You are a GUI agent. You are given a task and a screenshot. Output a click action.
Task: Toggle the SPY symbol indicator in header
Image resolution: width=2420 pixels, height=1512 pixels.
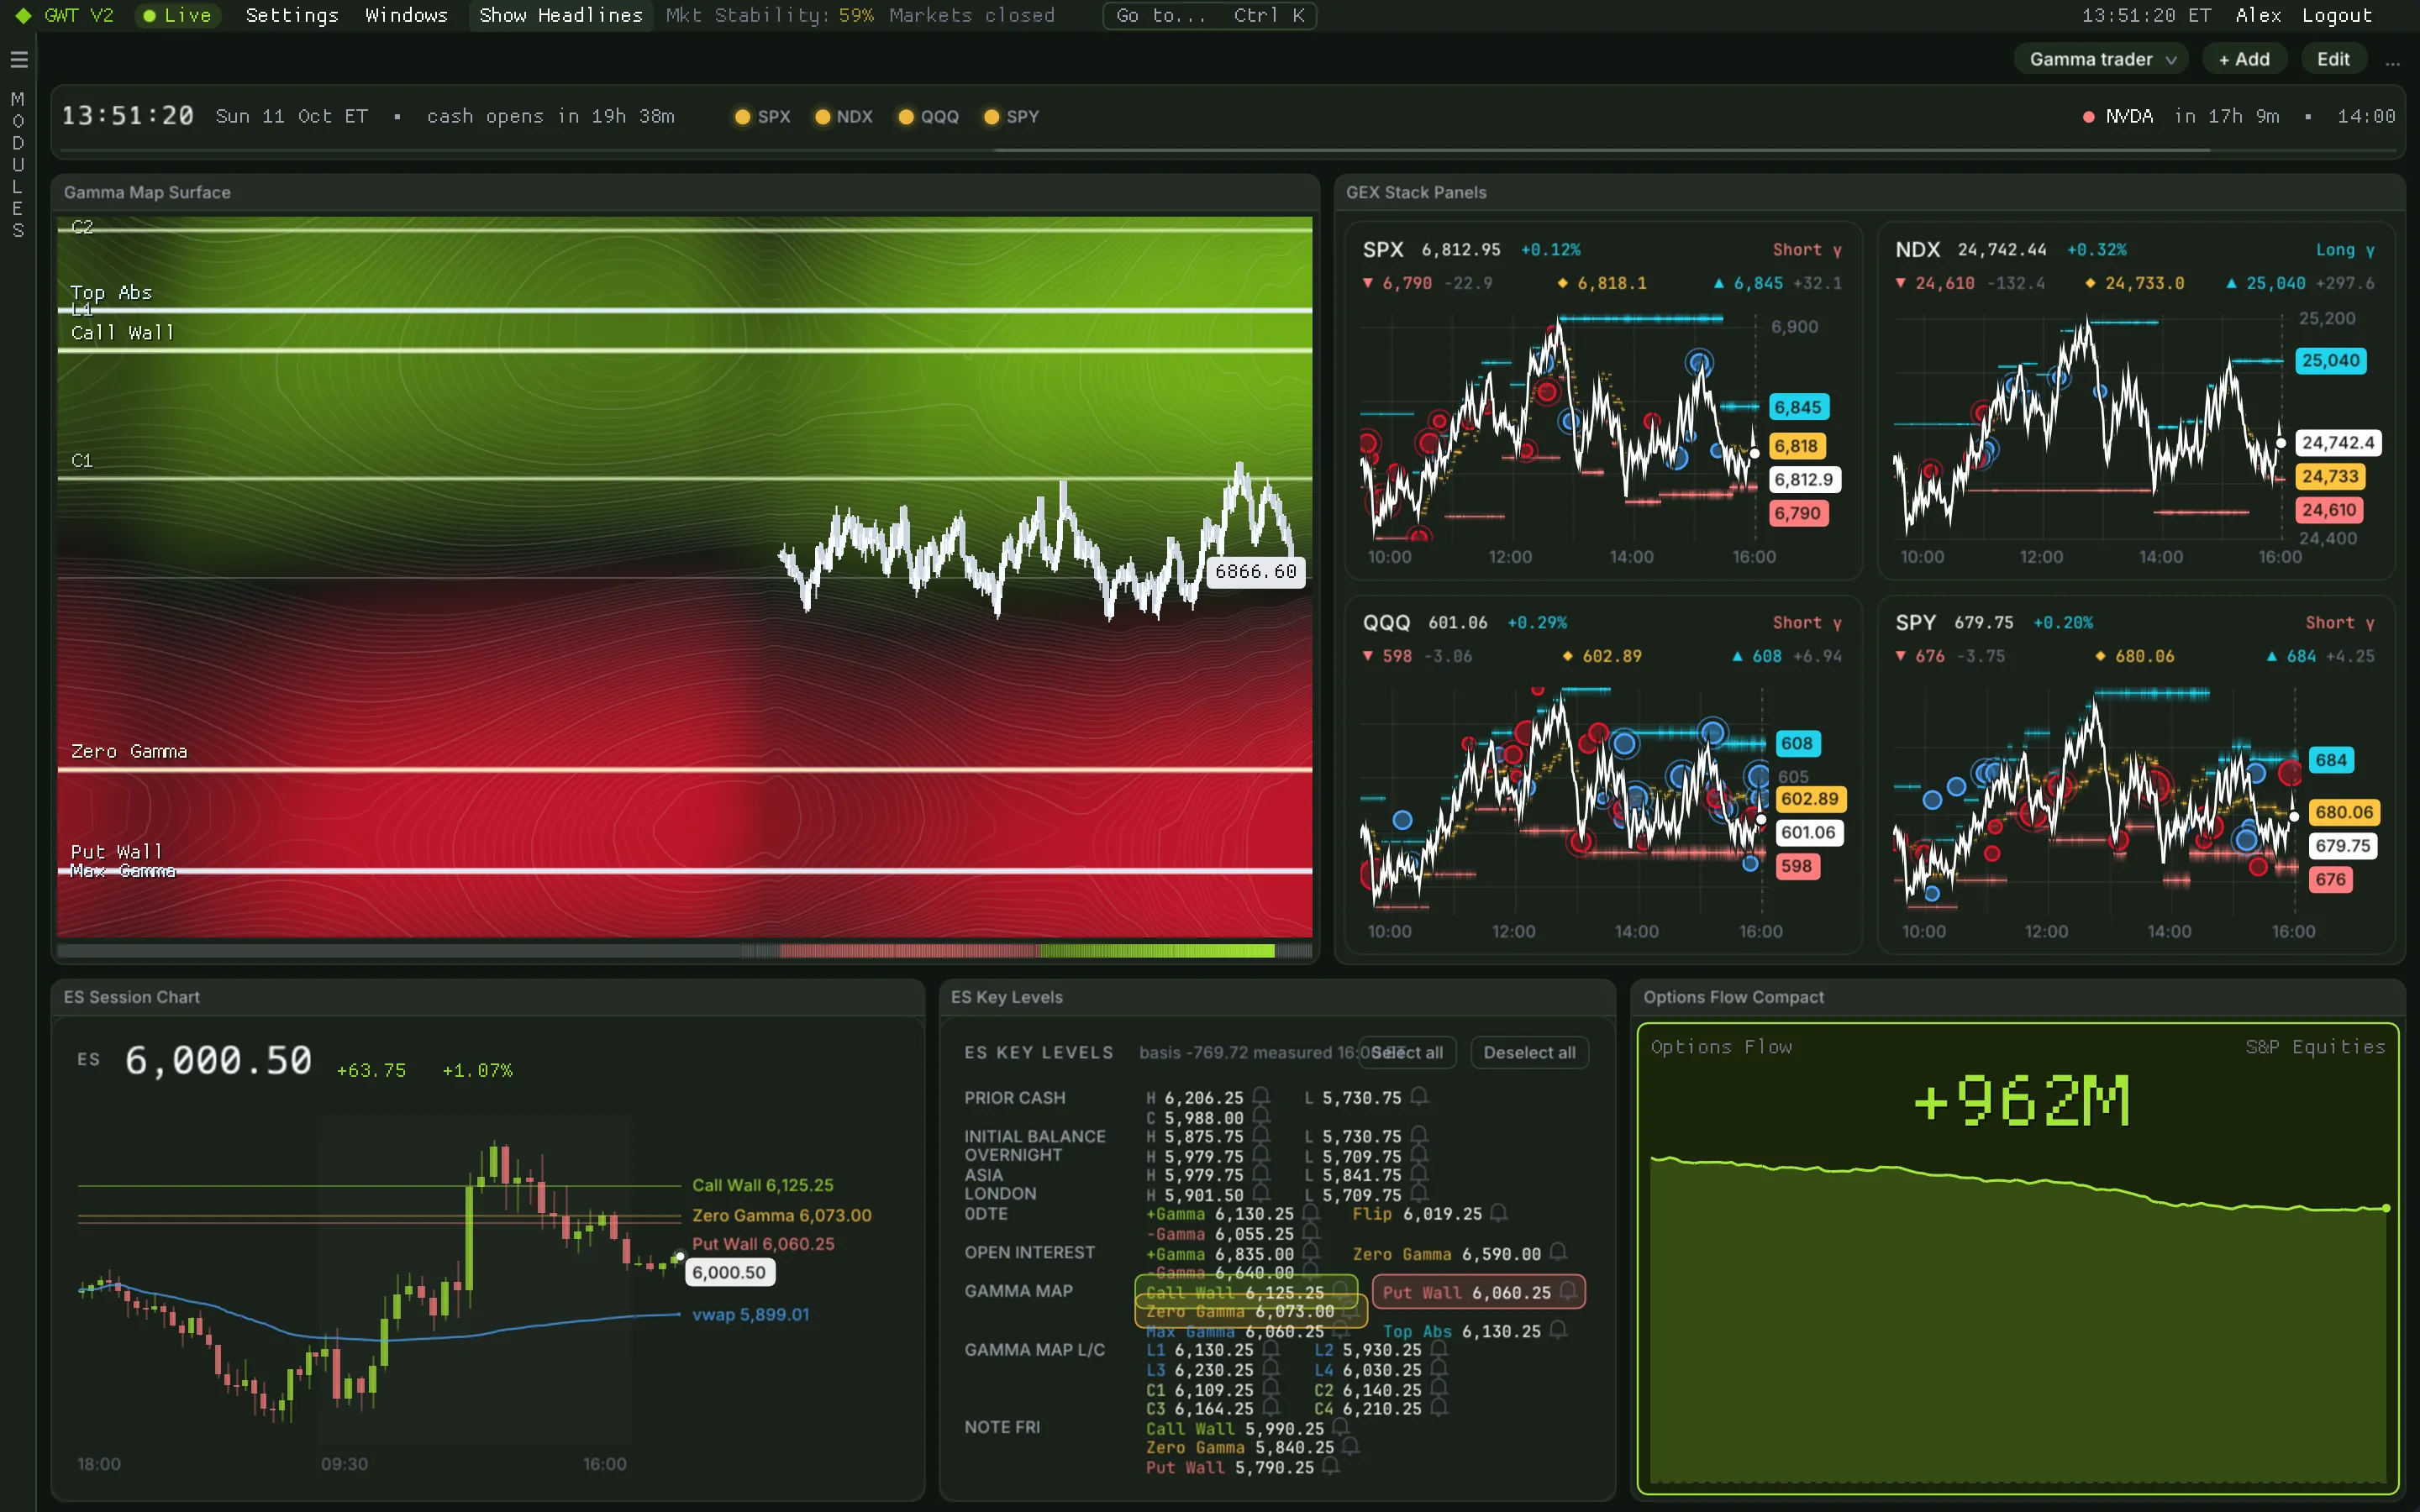pyautogui.click(x=1011, y=117)
